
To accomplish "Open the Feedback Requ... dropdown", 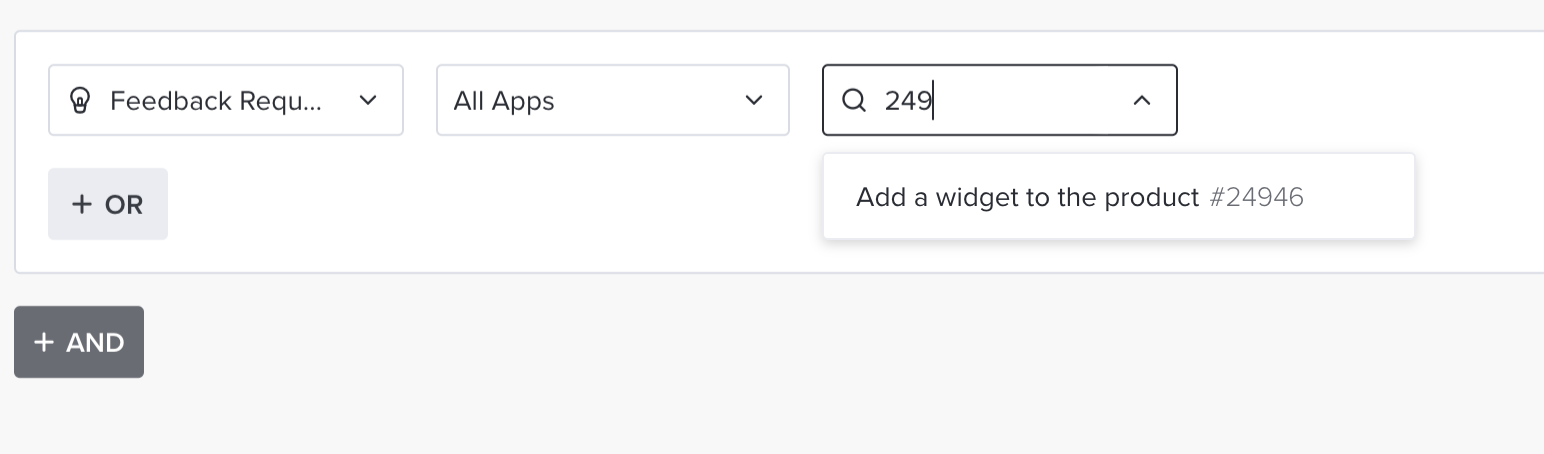I will 226,100.
